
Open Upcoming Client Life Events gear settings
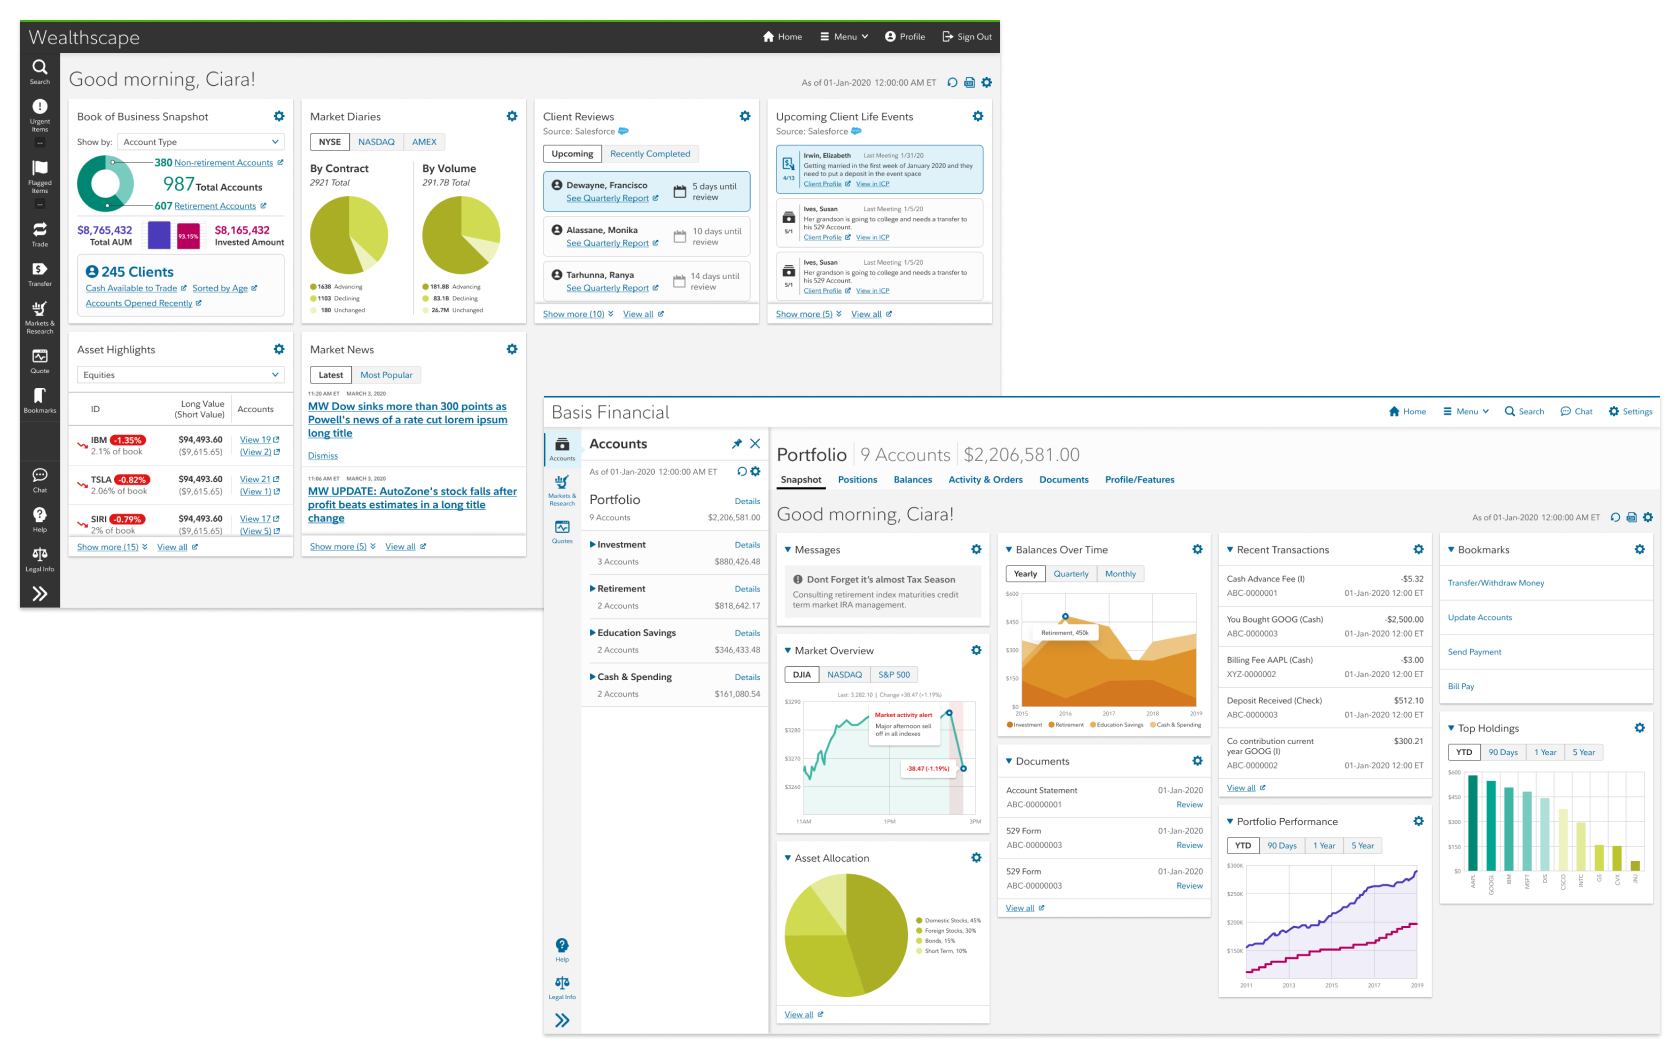978,116
